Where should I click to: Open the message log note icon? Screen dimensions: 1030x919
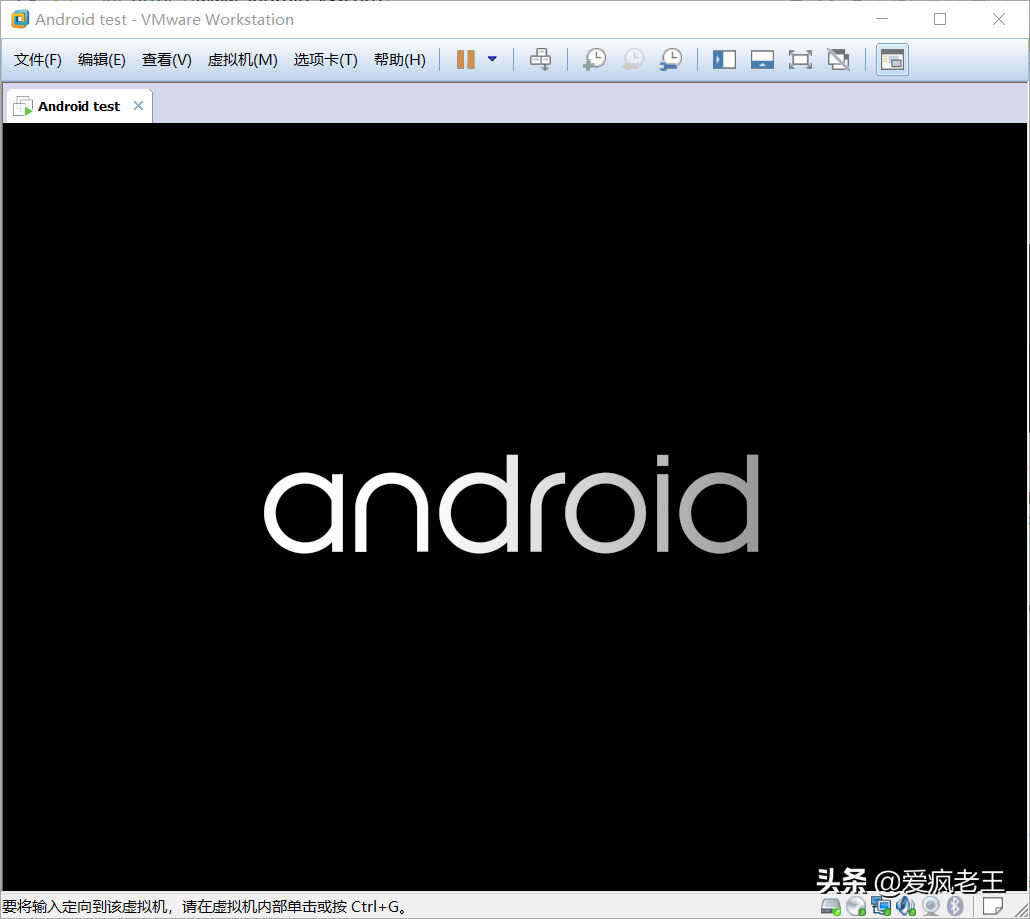993,907
